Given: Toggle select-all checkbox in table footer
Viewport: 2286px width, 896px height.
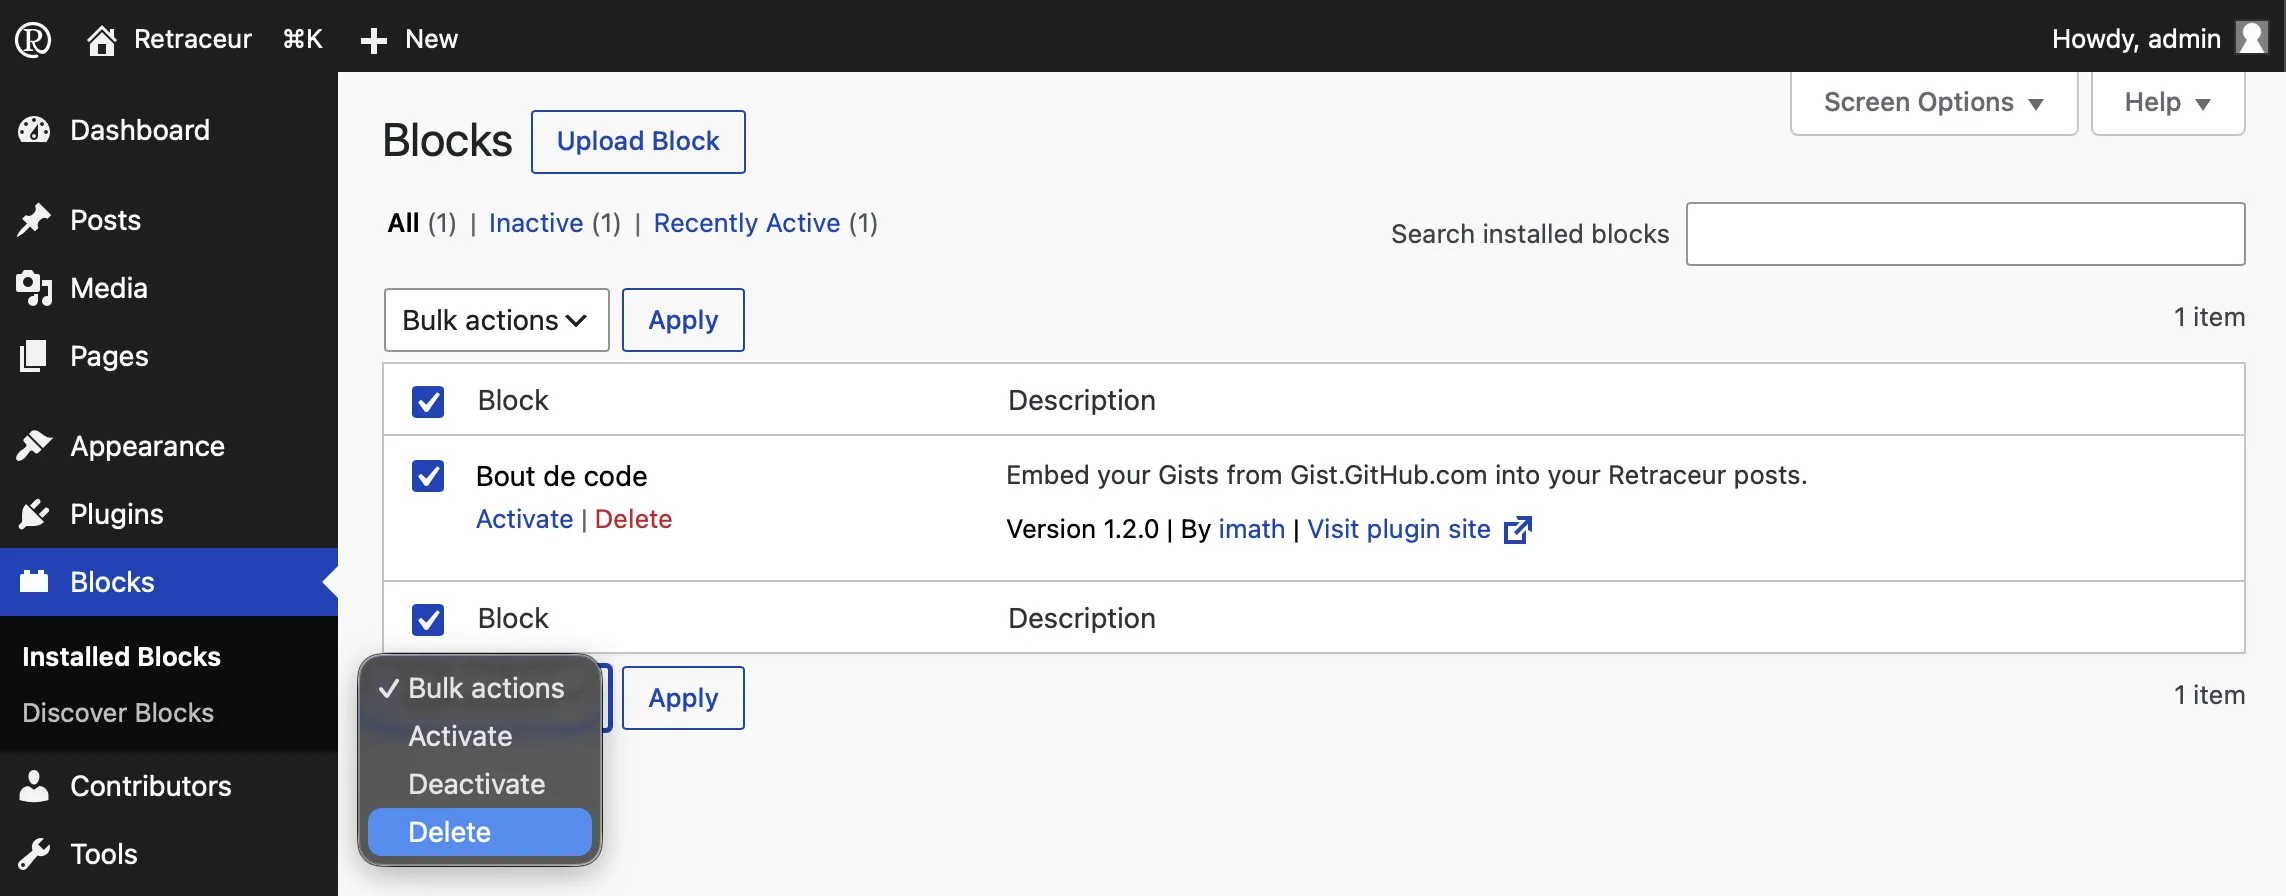Looking at the screenshot, I should pos(428,619).
